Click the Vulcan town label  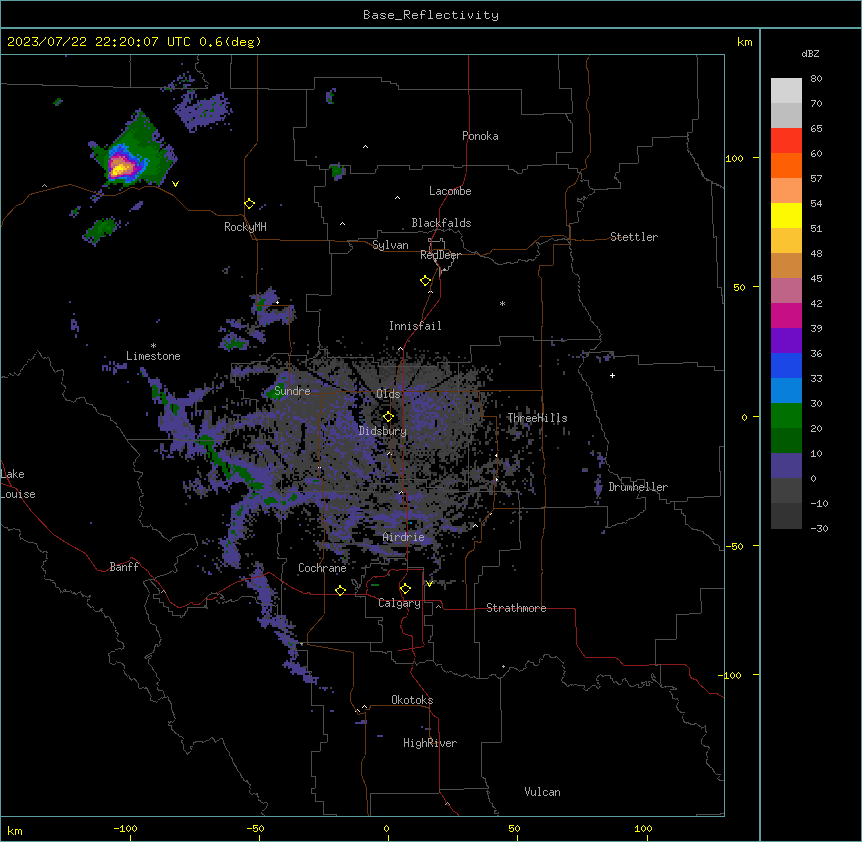[x=542, y=792]
